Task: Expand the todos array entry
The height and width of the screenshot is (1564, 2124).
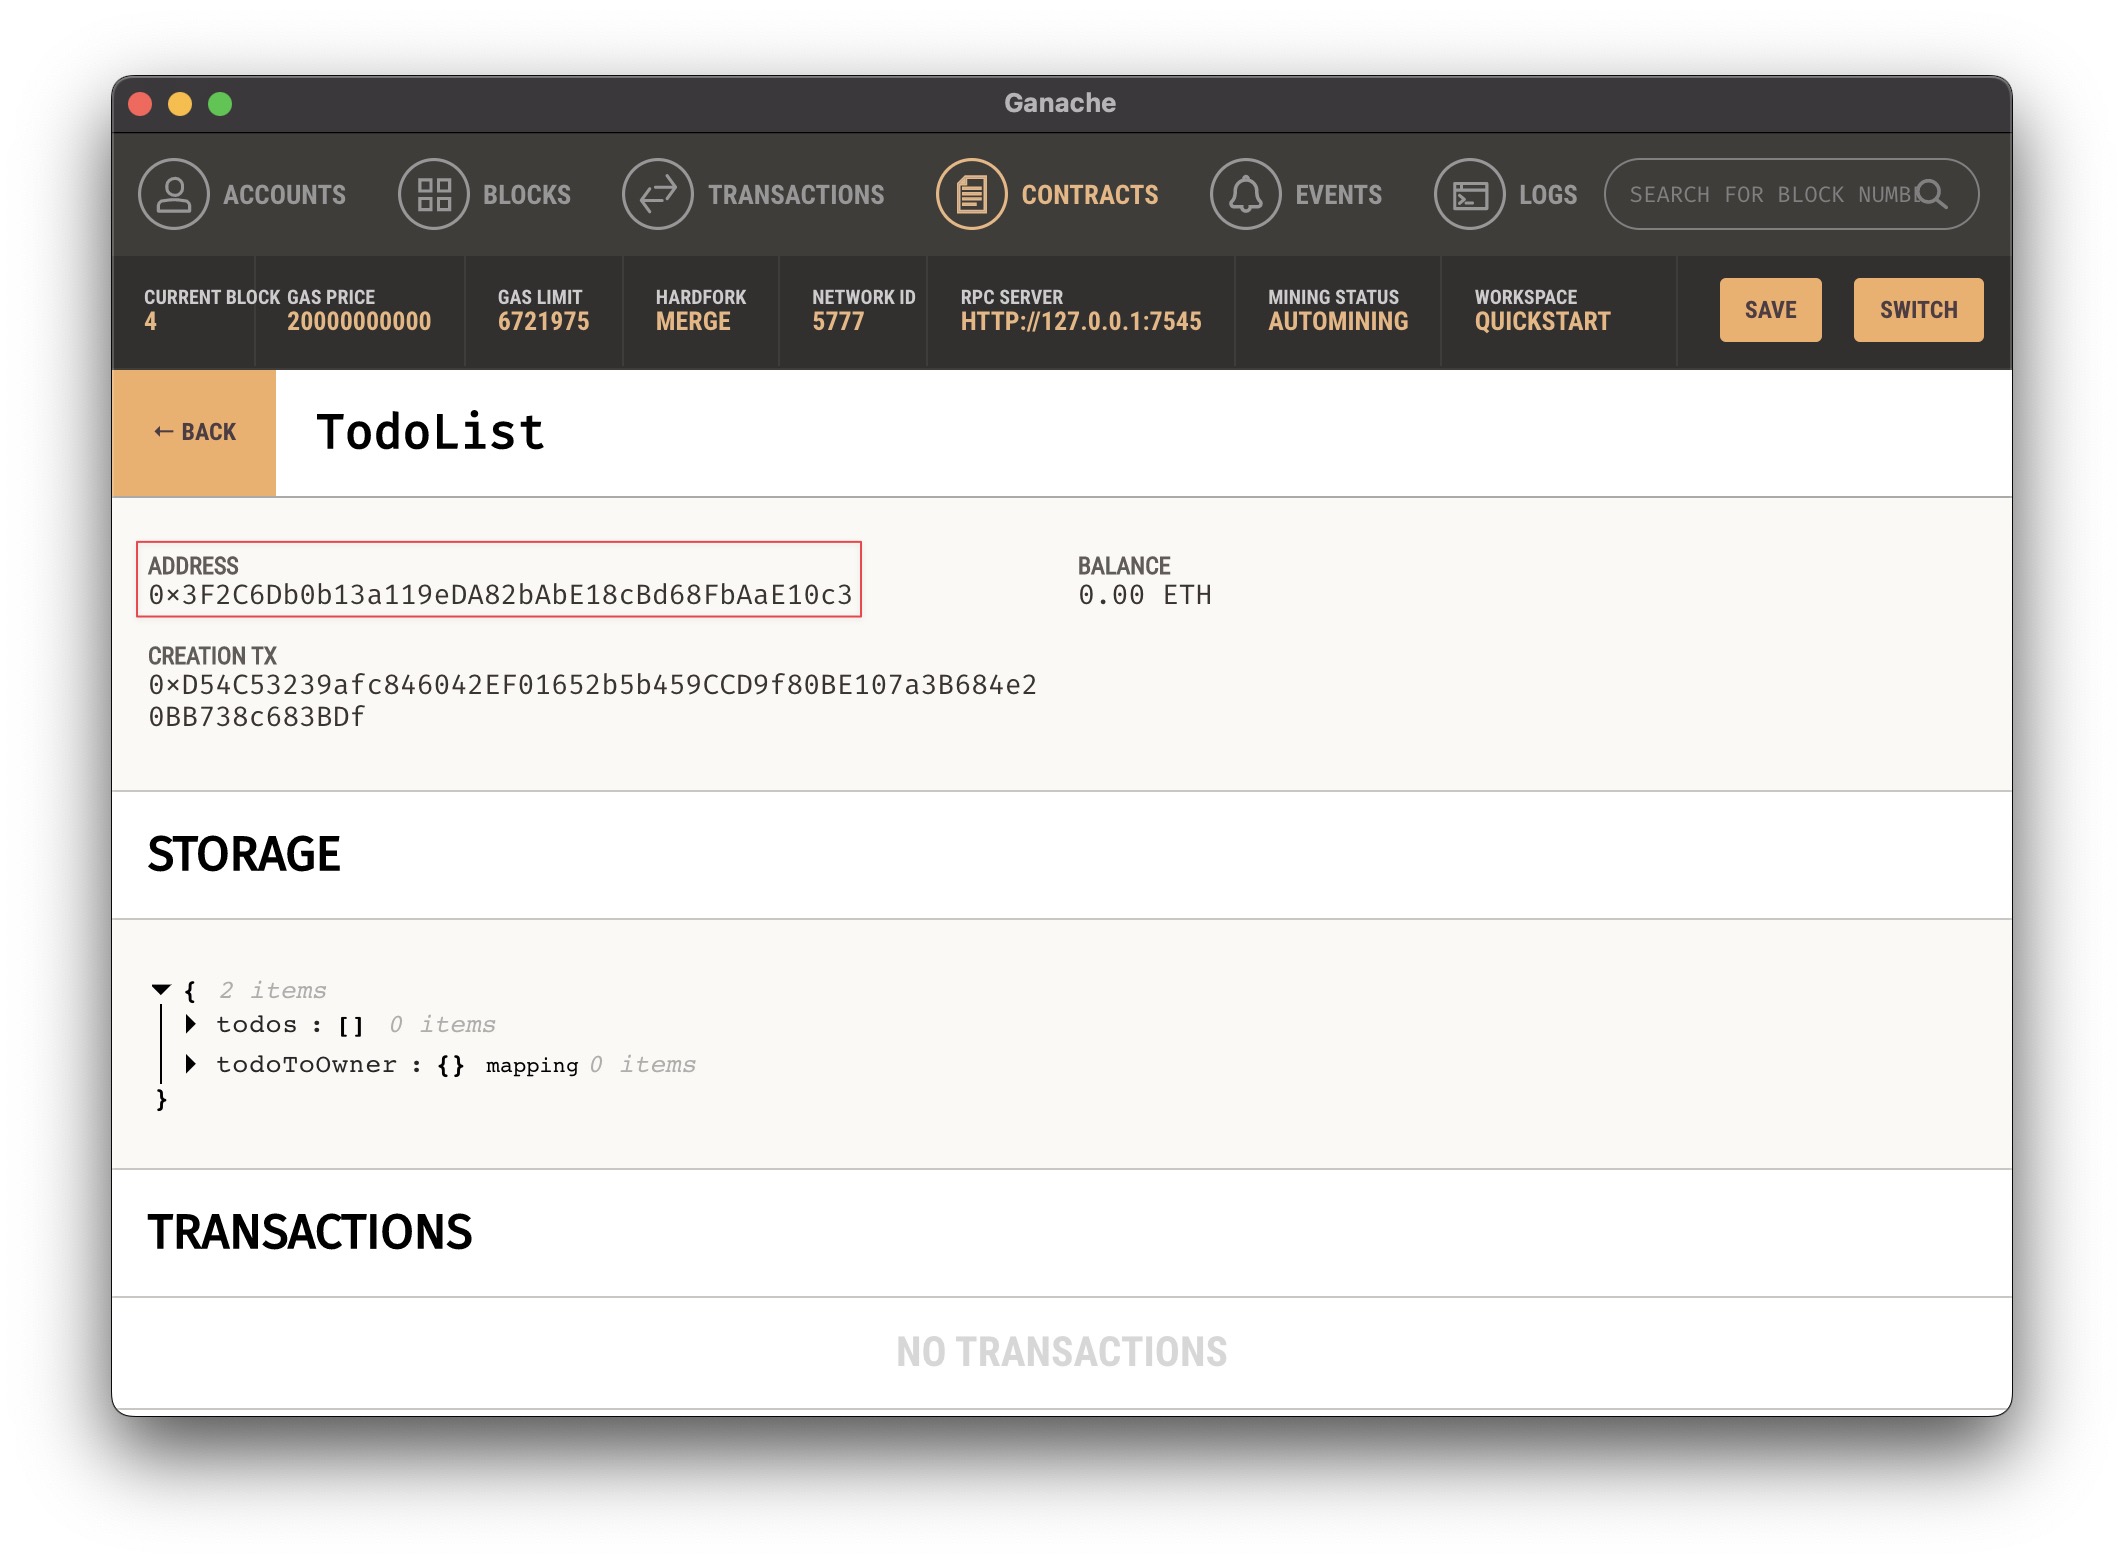Action: pyautogui.click(x=191, y=1024)
